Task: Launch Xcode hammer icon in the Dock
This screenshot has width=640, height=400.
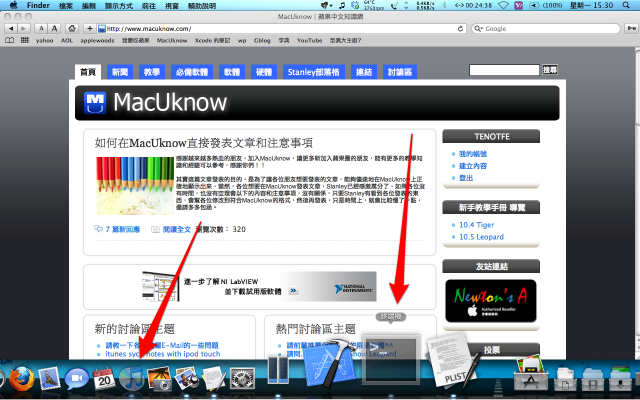Action: (331, 363)
